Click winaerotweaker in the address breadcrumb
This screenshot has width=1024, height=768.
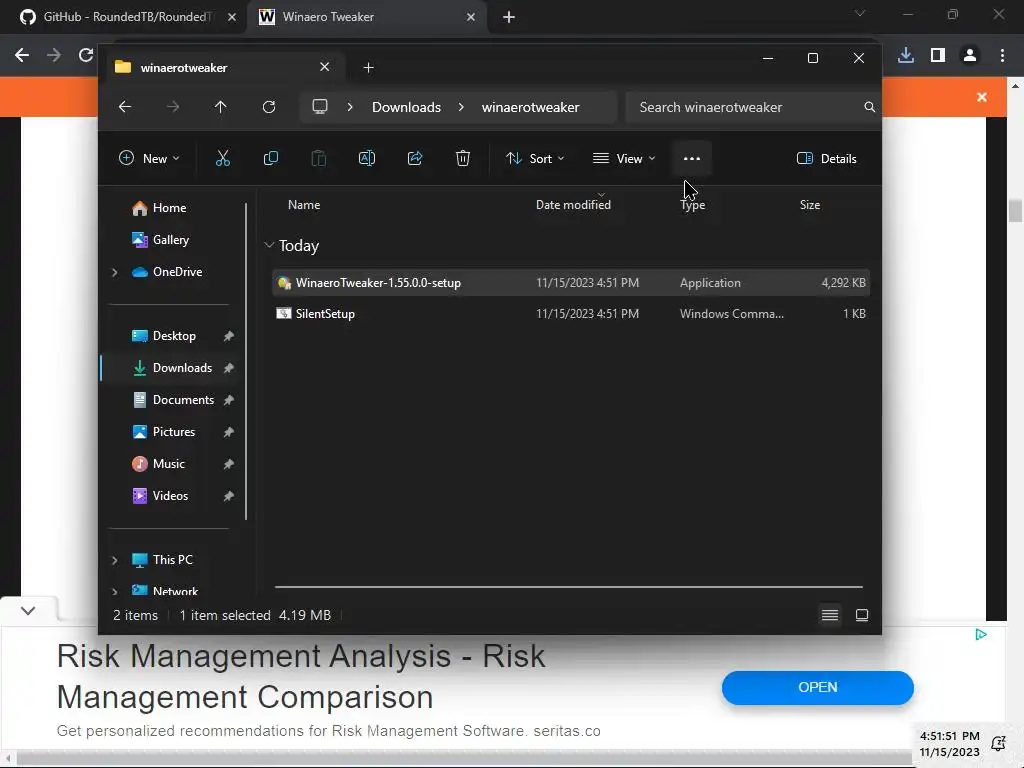530,107
